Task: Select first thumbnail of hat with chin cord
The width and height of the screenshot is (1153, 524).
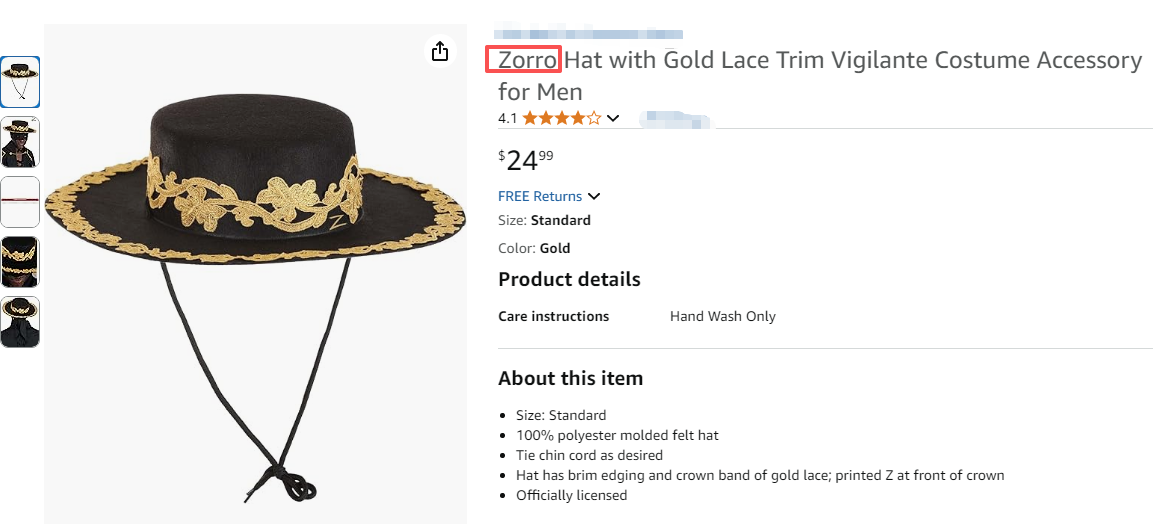Action: point(20,82)
